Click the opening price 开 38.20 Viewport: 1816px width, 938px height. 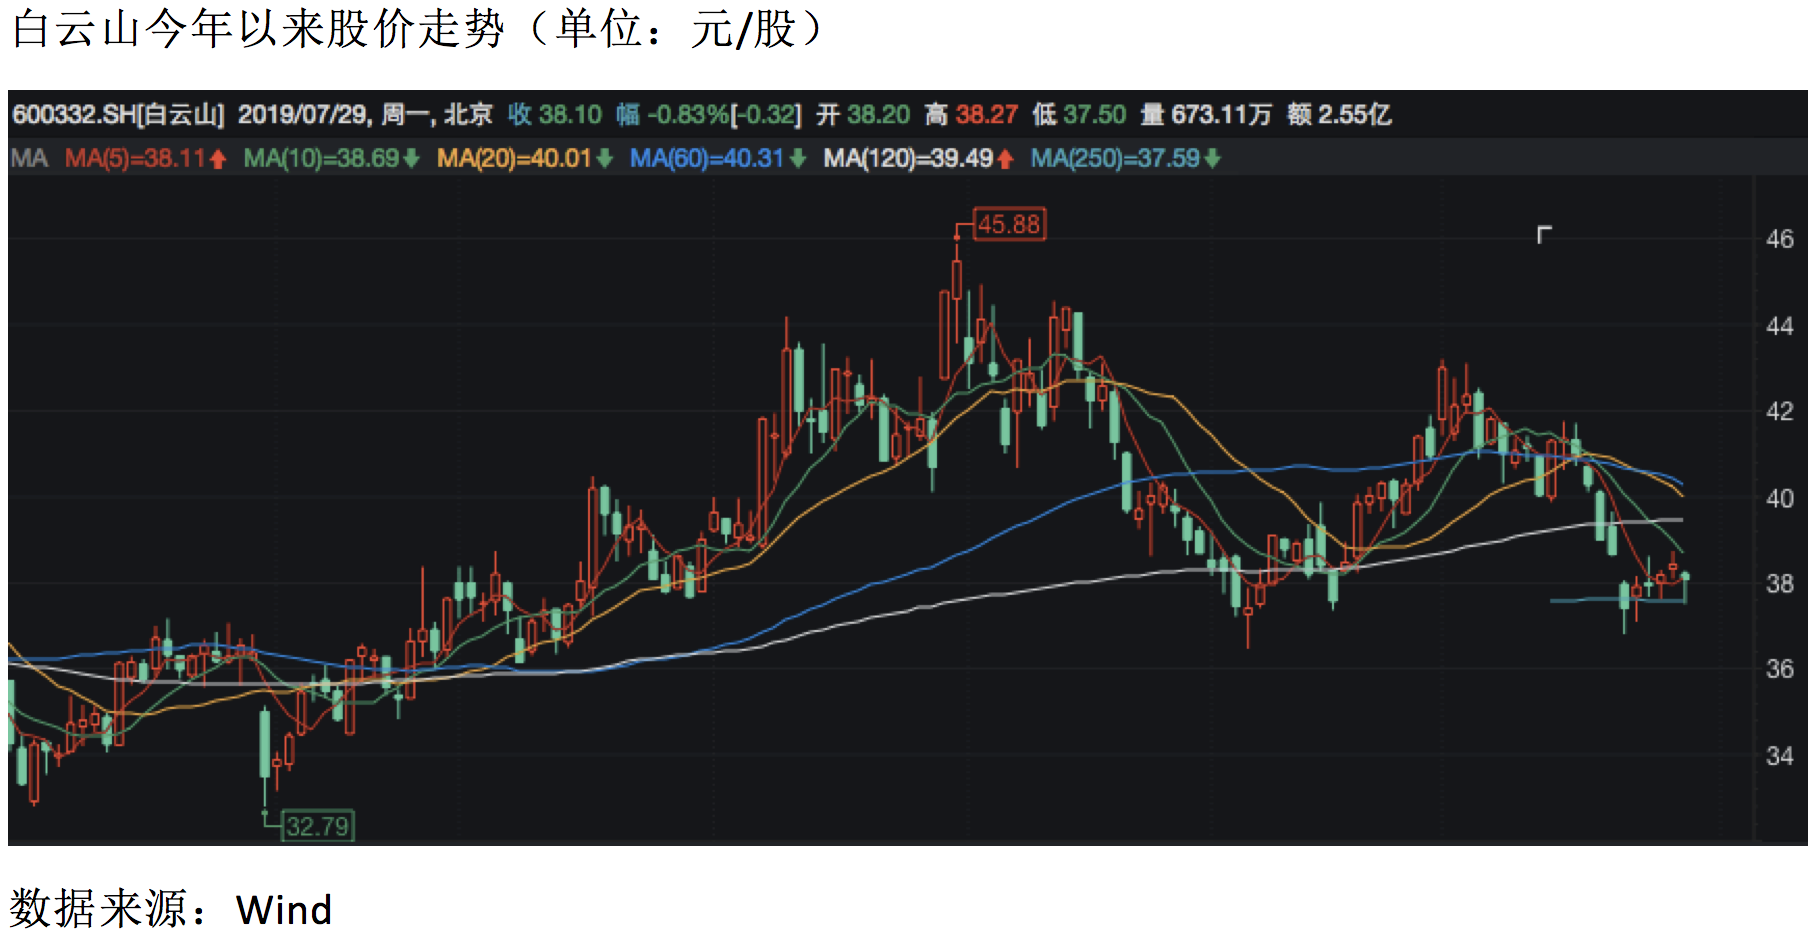[x=863, y=115]
